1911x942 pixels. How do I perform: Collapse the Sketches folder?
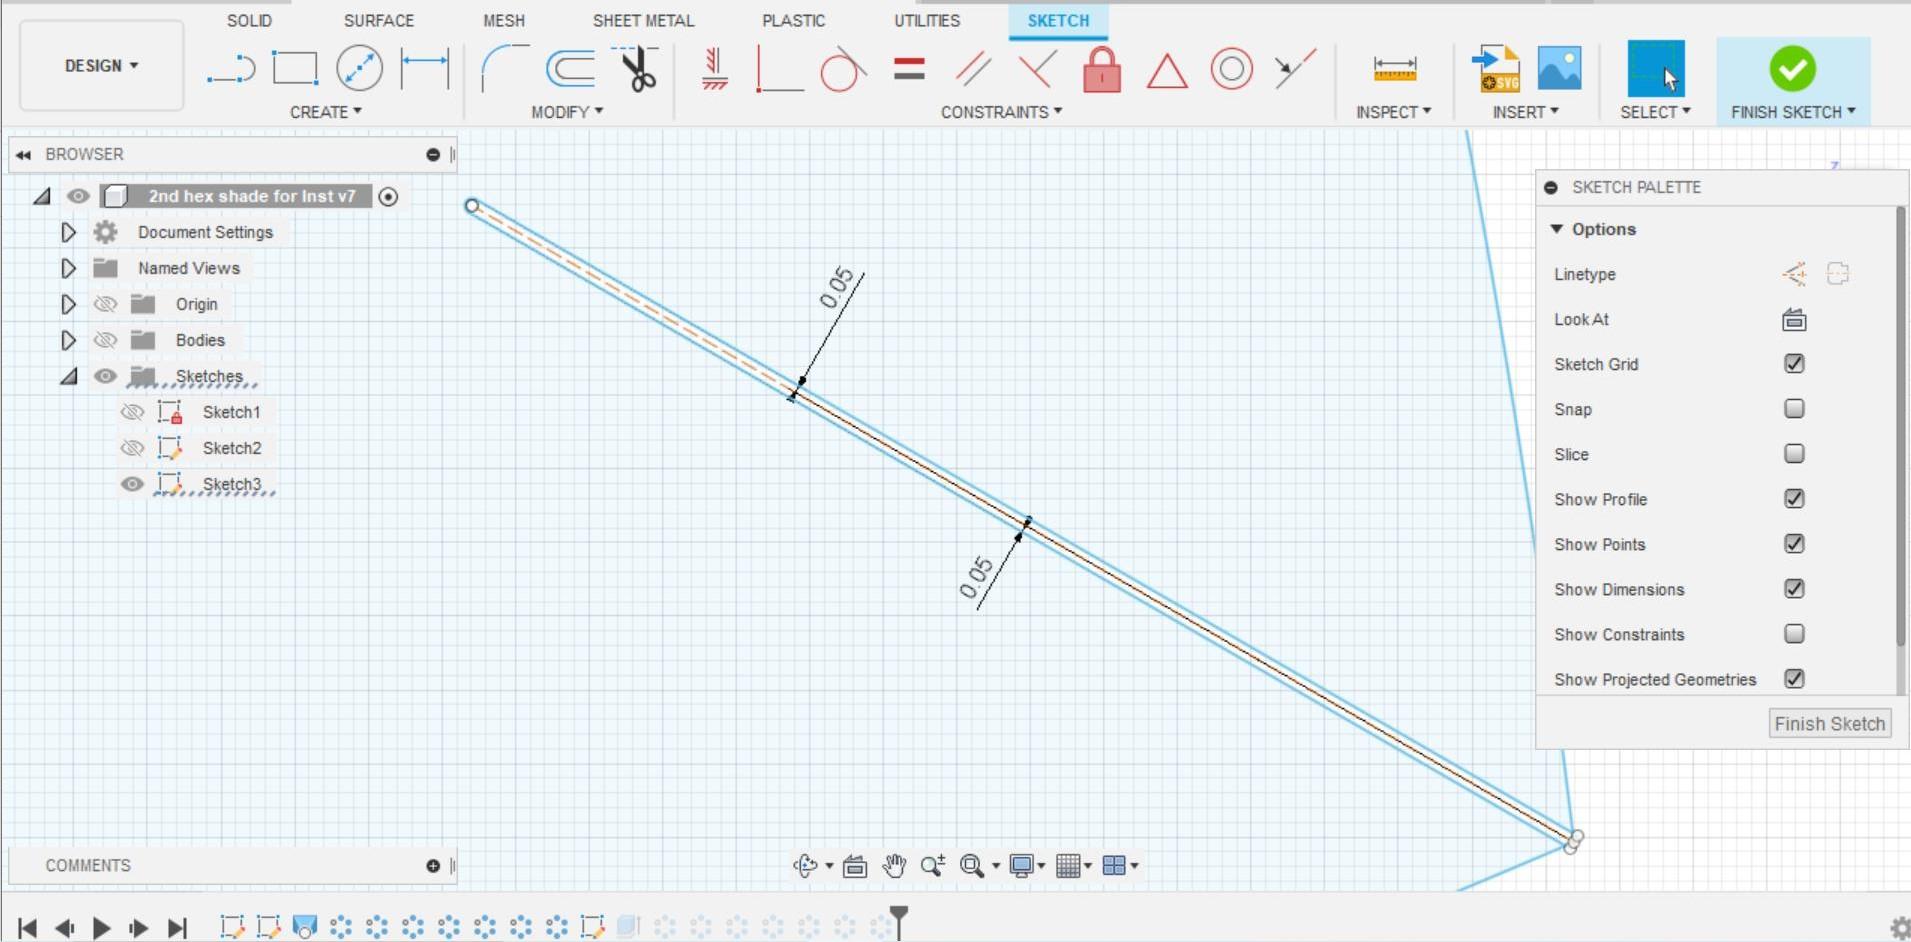pos(68,377)
